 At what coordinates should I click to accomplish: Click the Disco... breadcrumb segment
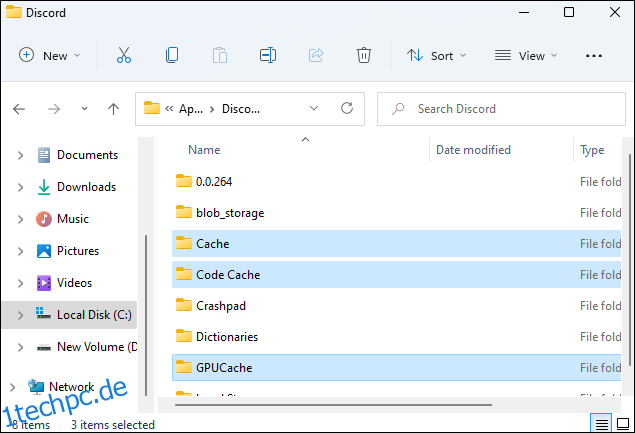[241, 109]
